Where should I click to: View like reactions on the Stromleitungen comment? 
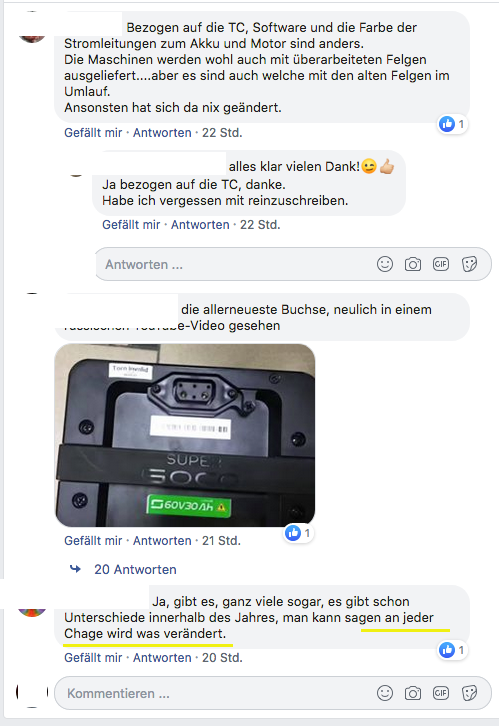[452, 124]
